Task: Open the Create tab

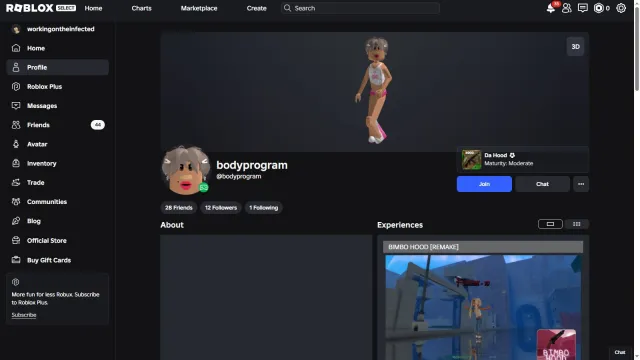Action: 256,8
